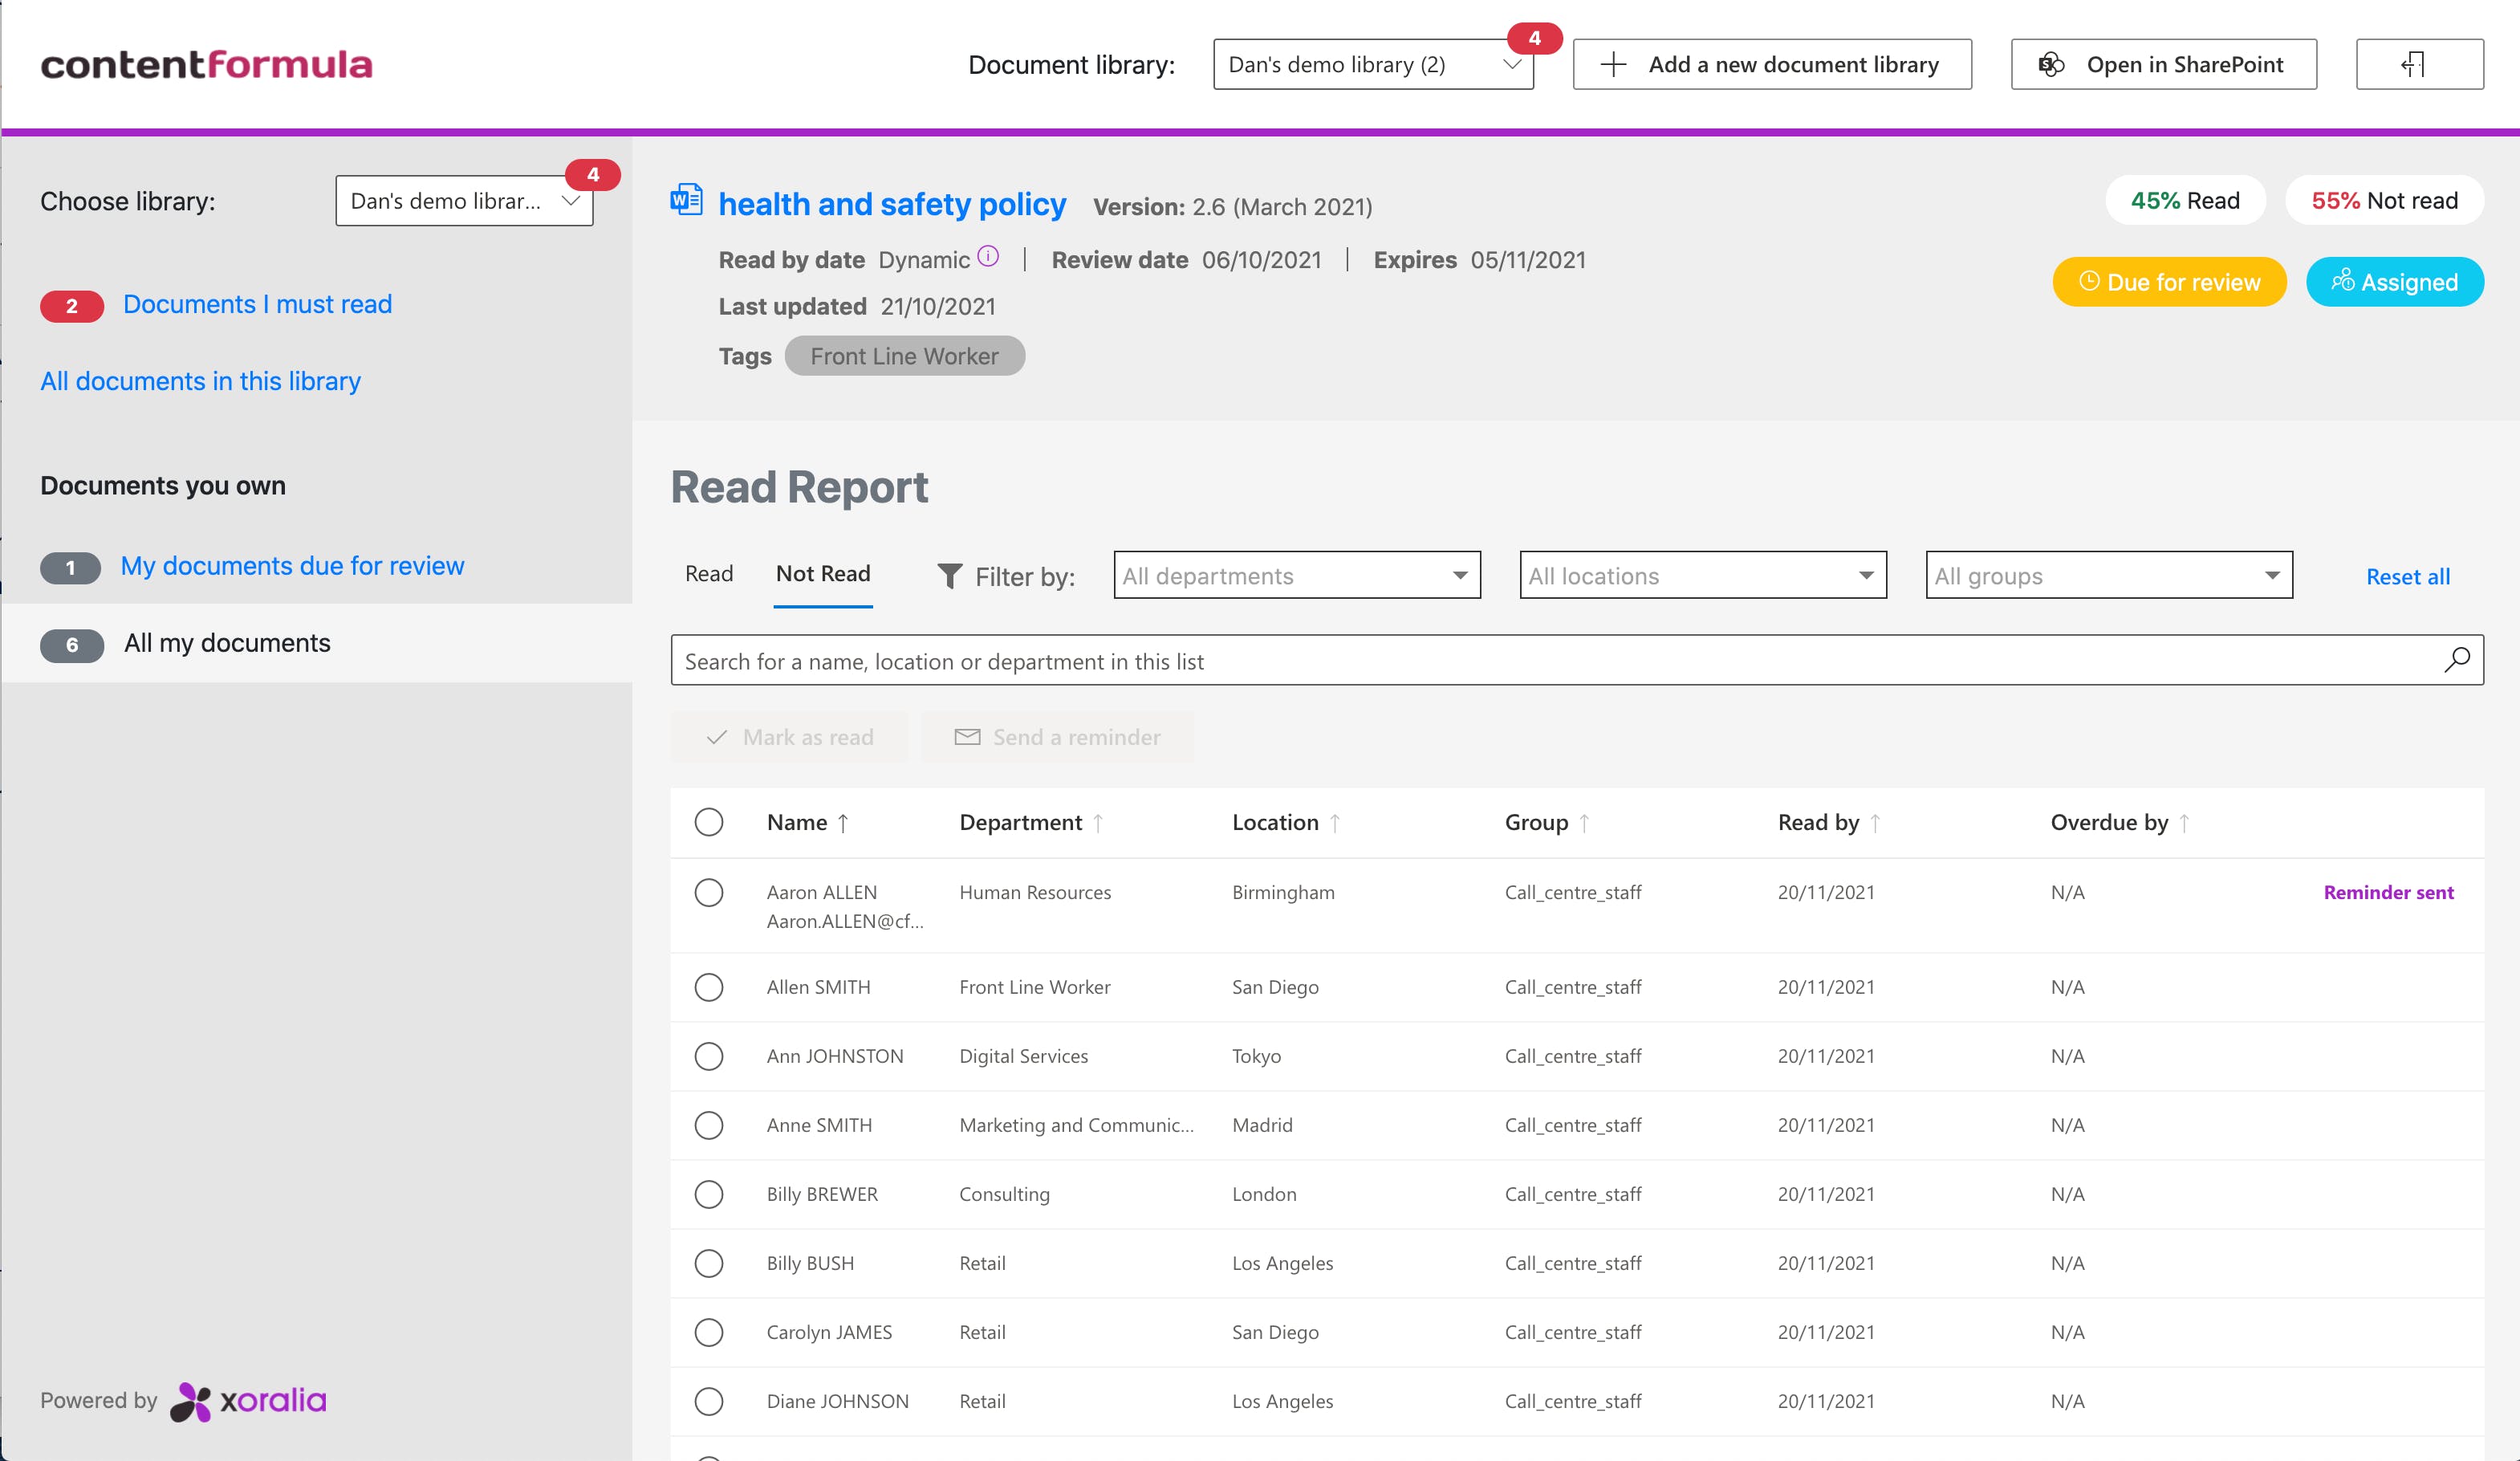2520x1461 pixels.
Task: Click the Dynamic read-by-date info icon
Action: click(x=988, y=256)
